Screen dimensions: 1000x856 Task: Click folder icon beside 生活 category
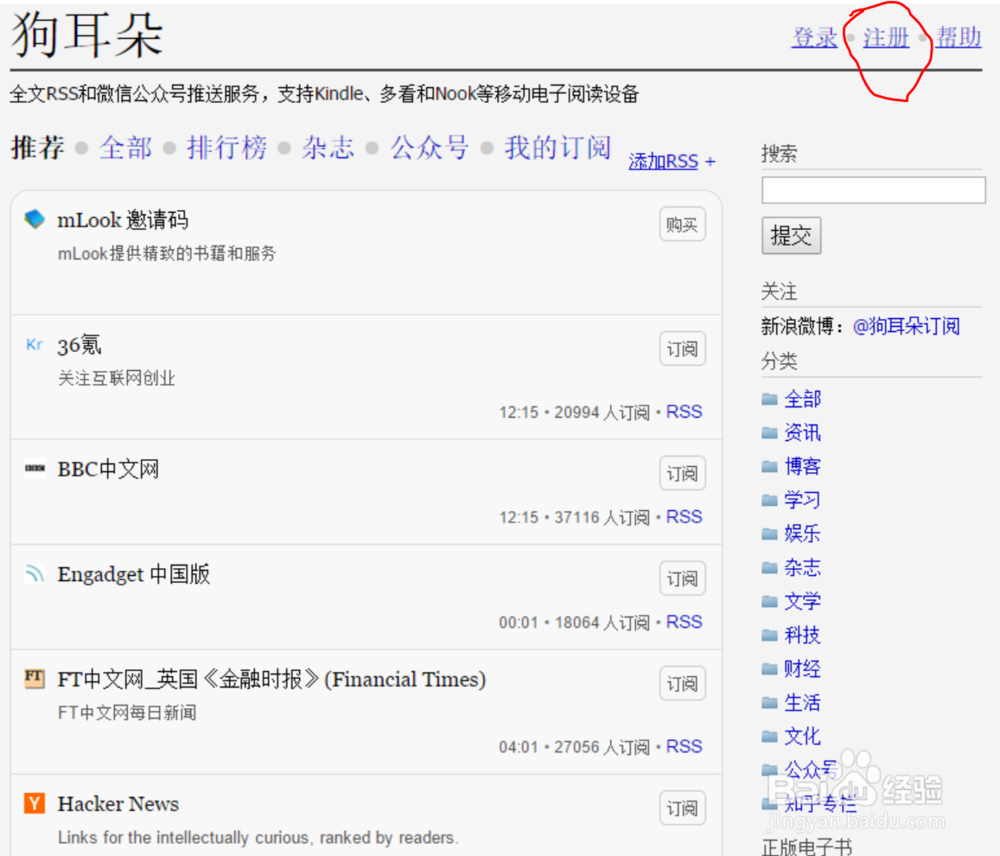click(x=770, y=703)
